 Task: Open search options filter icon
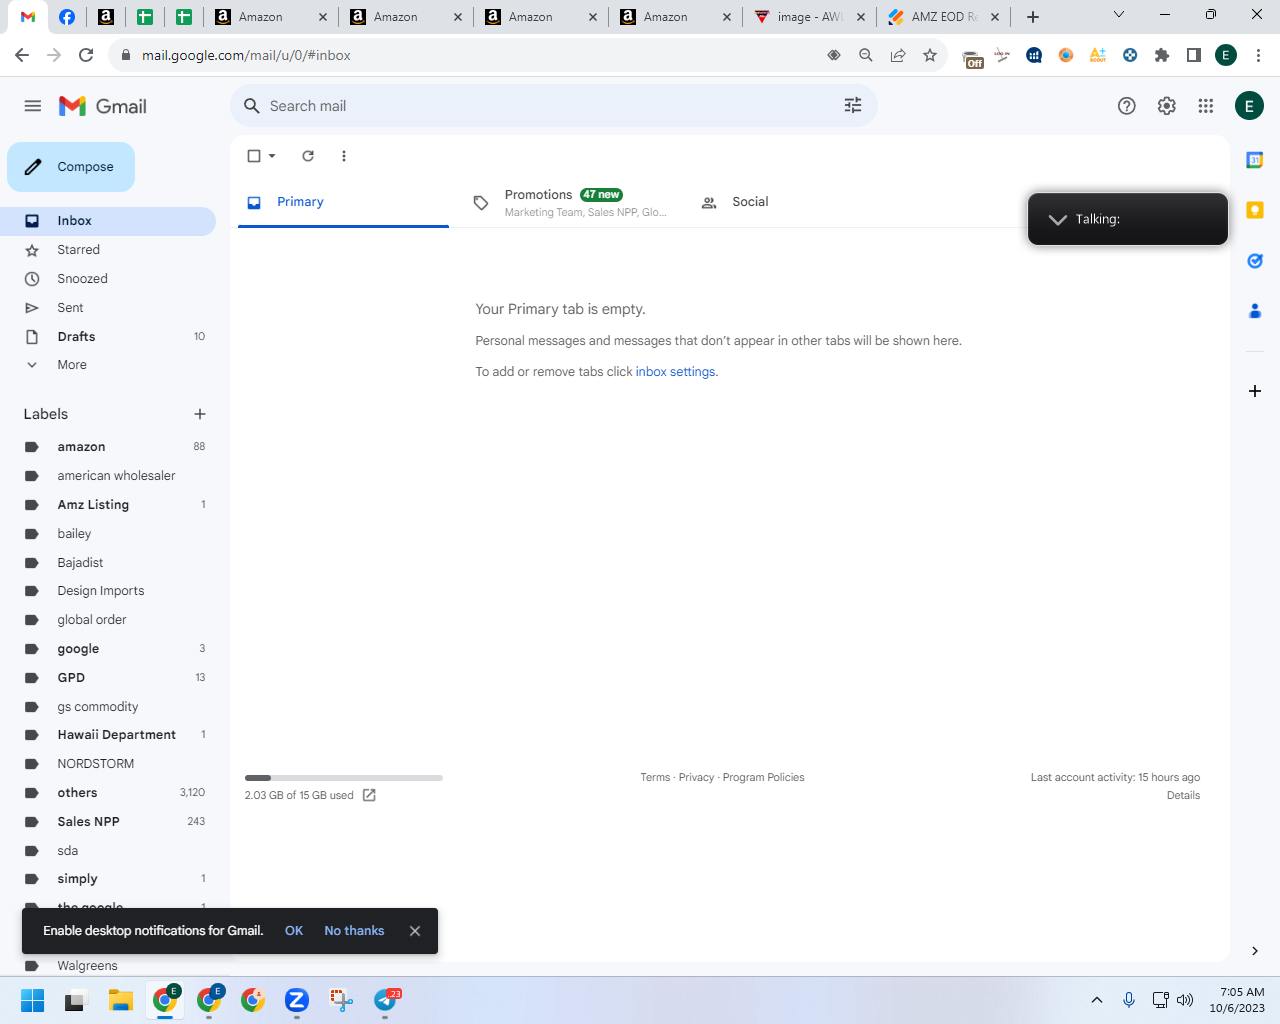(853, 106)
